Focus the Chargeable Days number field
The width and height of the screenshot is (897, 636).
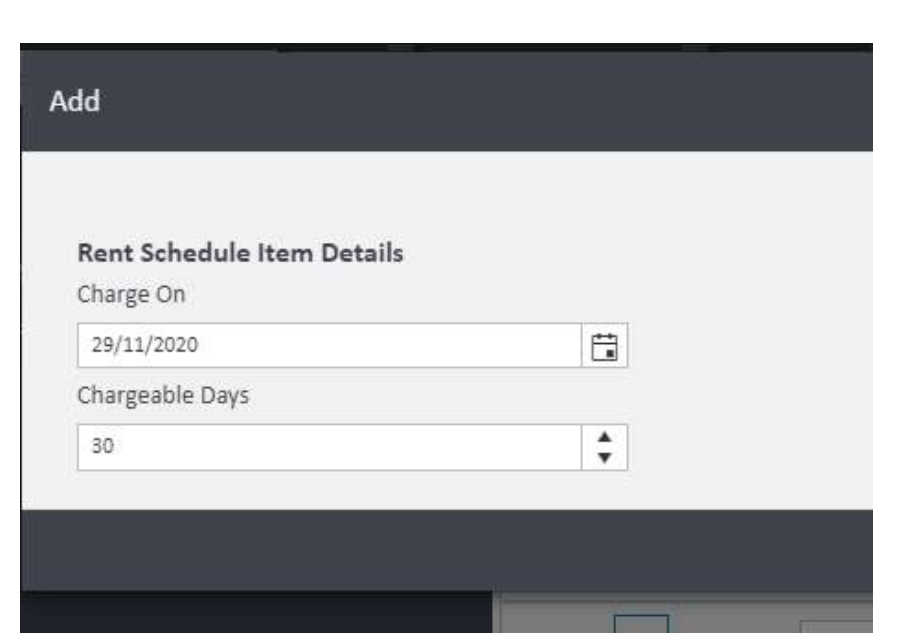330,447
